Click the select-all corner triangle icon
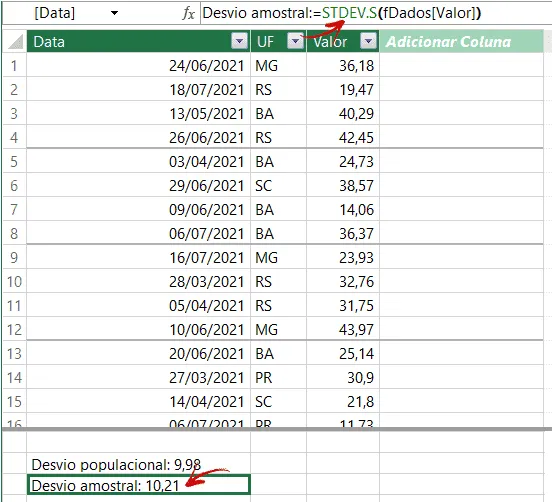 15,42
